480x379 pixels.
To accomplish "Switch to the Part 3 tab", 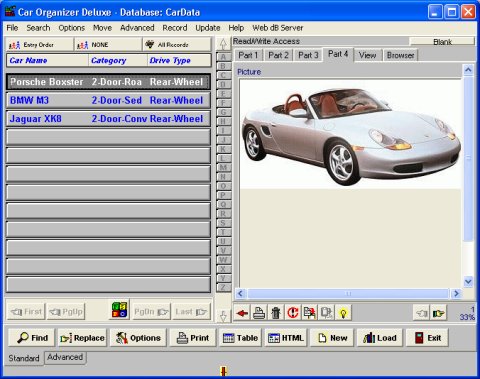I will (308, 55).
